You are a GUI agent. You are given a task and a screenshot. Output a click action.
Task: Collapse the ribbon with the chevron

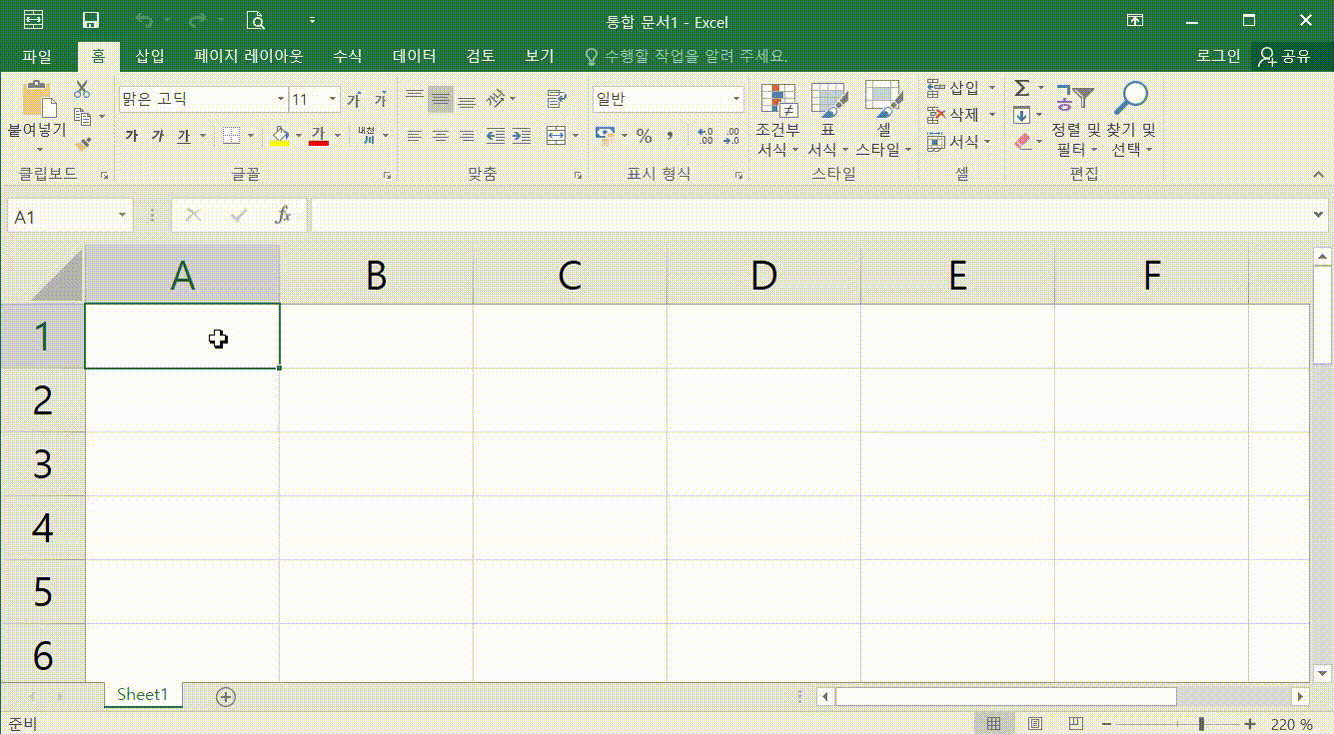coord(1316,174)
